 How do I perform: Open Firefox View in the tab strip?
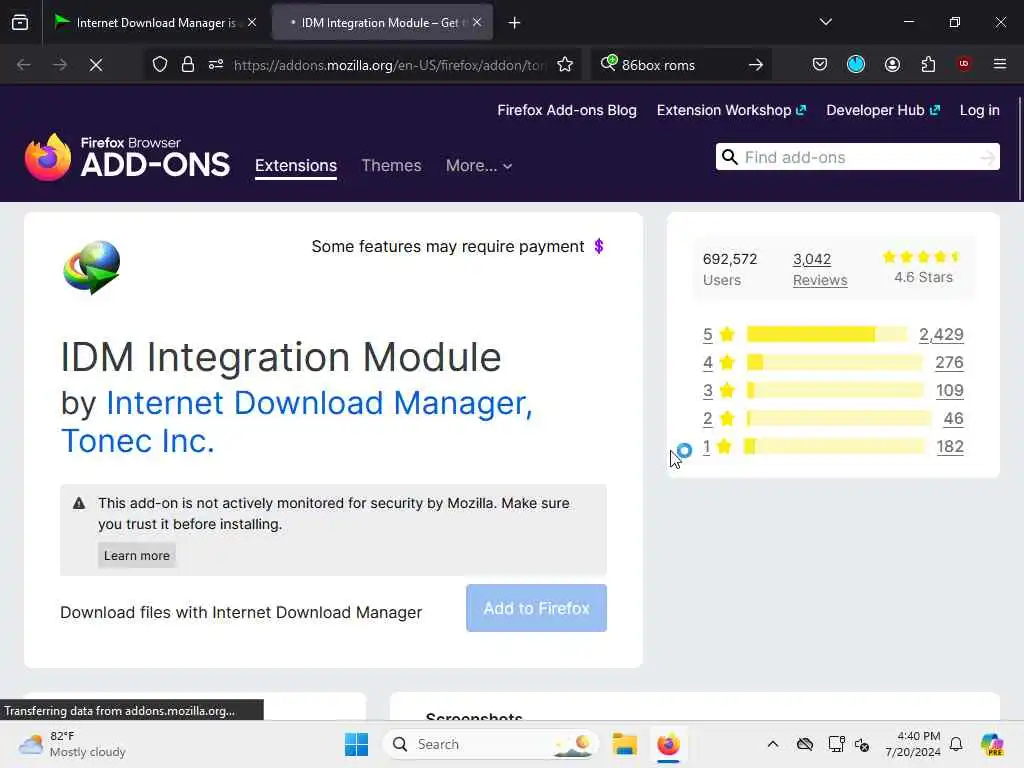pos(20,23)
